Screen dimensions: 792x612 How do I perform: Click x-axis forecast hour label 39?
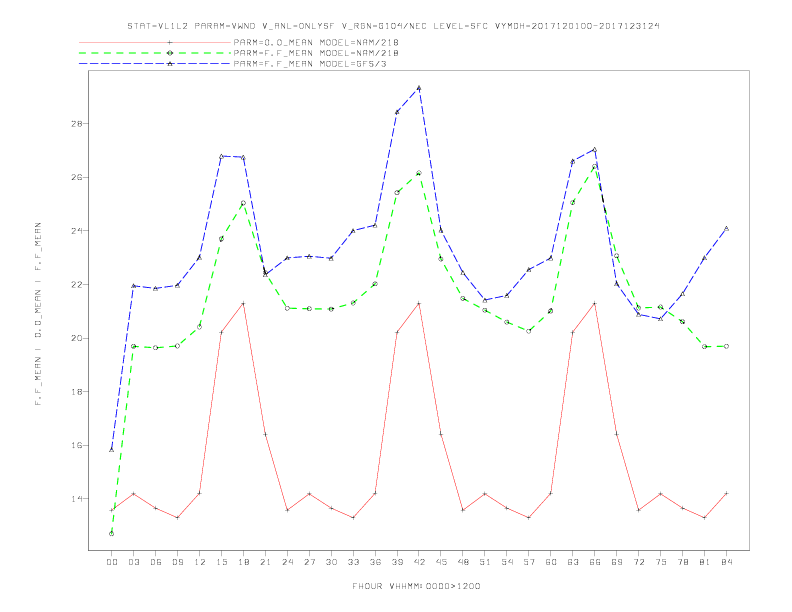click(x=397, y=562)
